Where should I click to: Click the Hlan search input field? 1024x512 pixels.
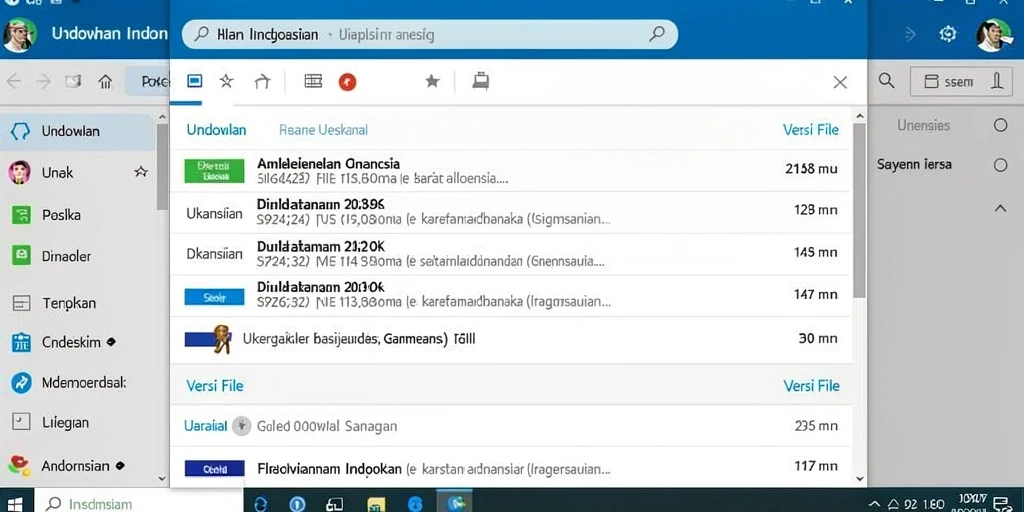[430, 35]
